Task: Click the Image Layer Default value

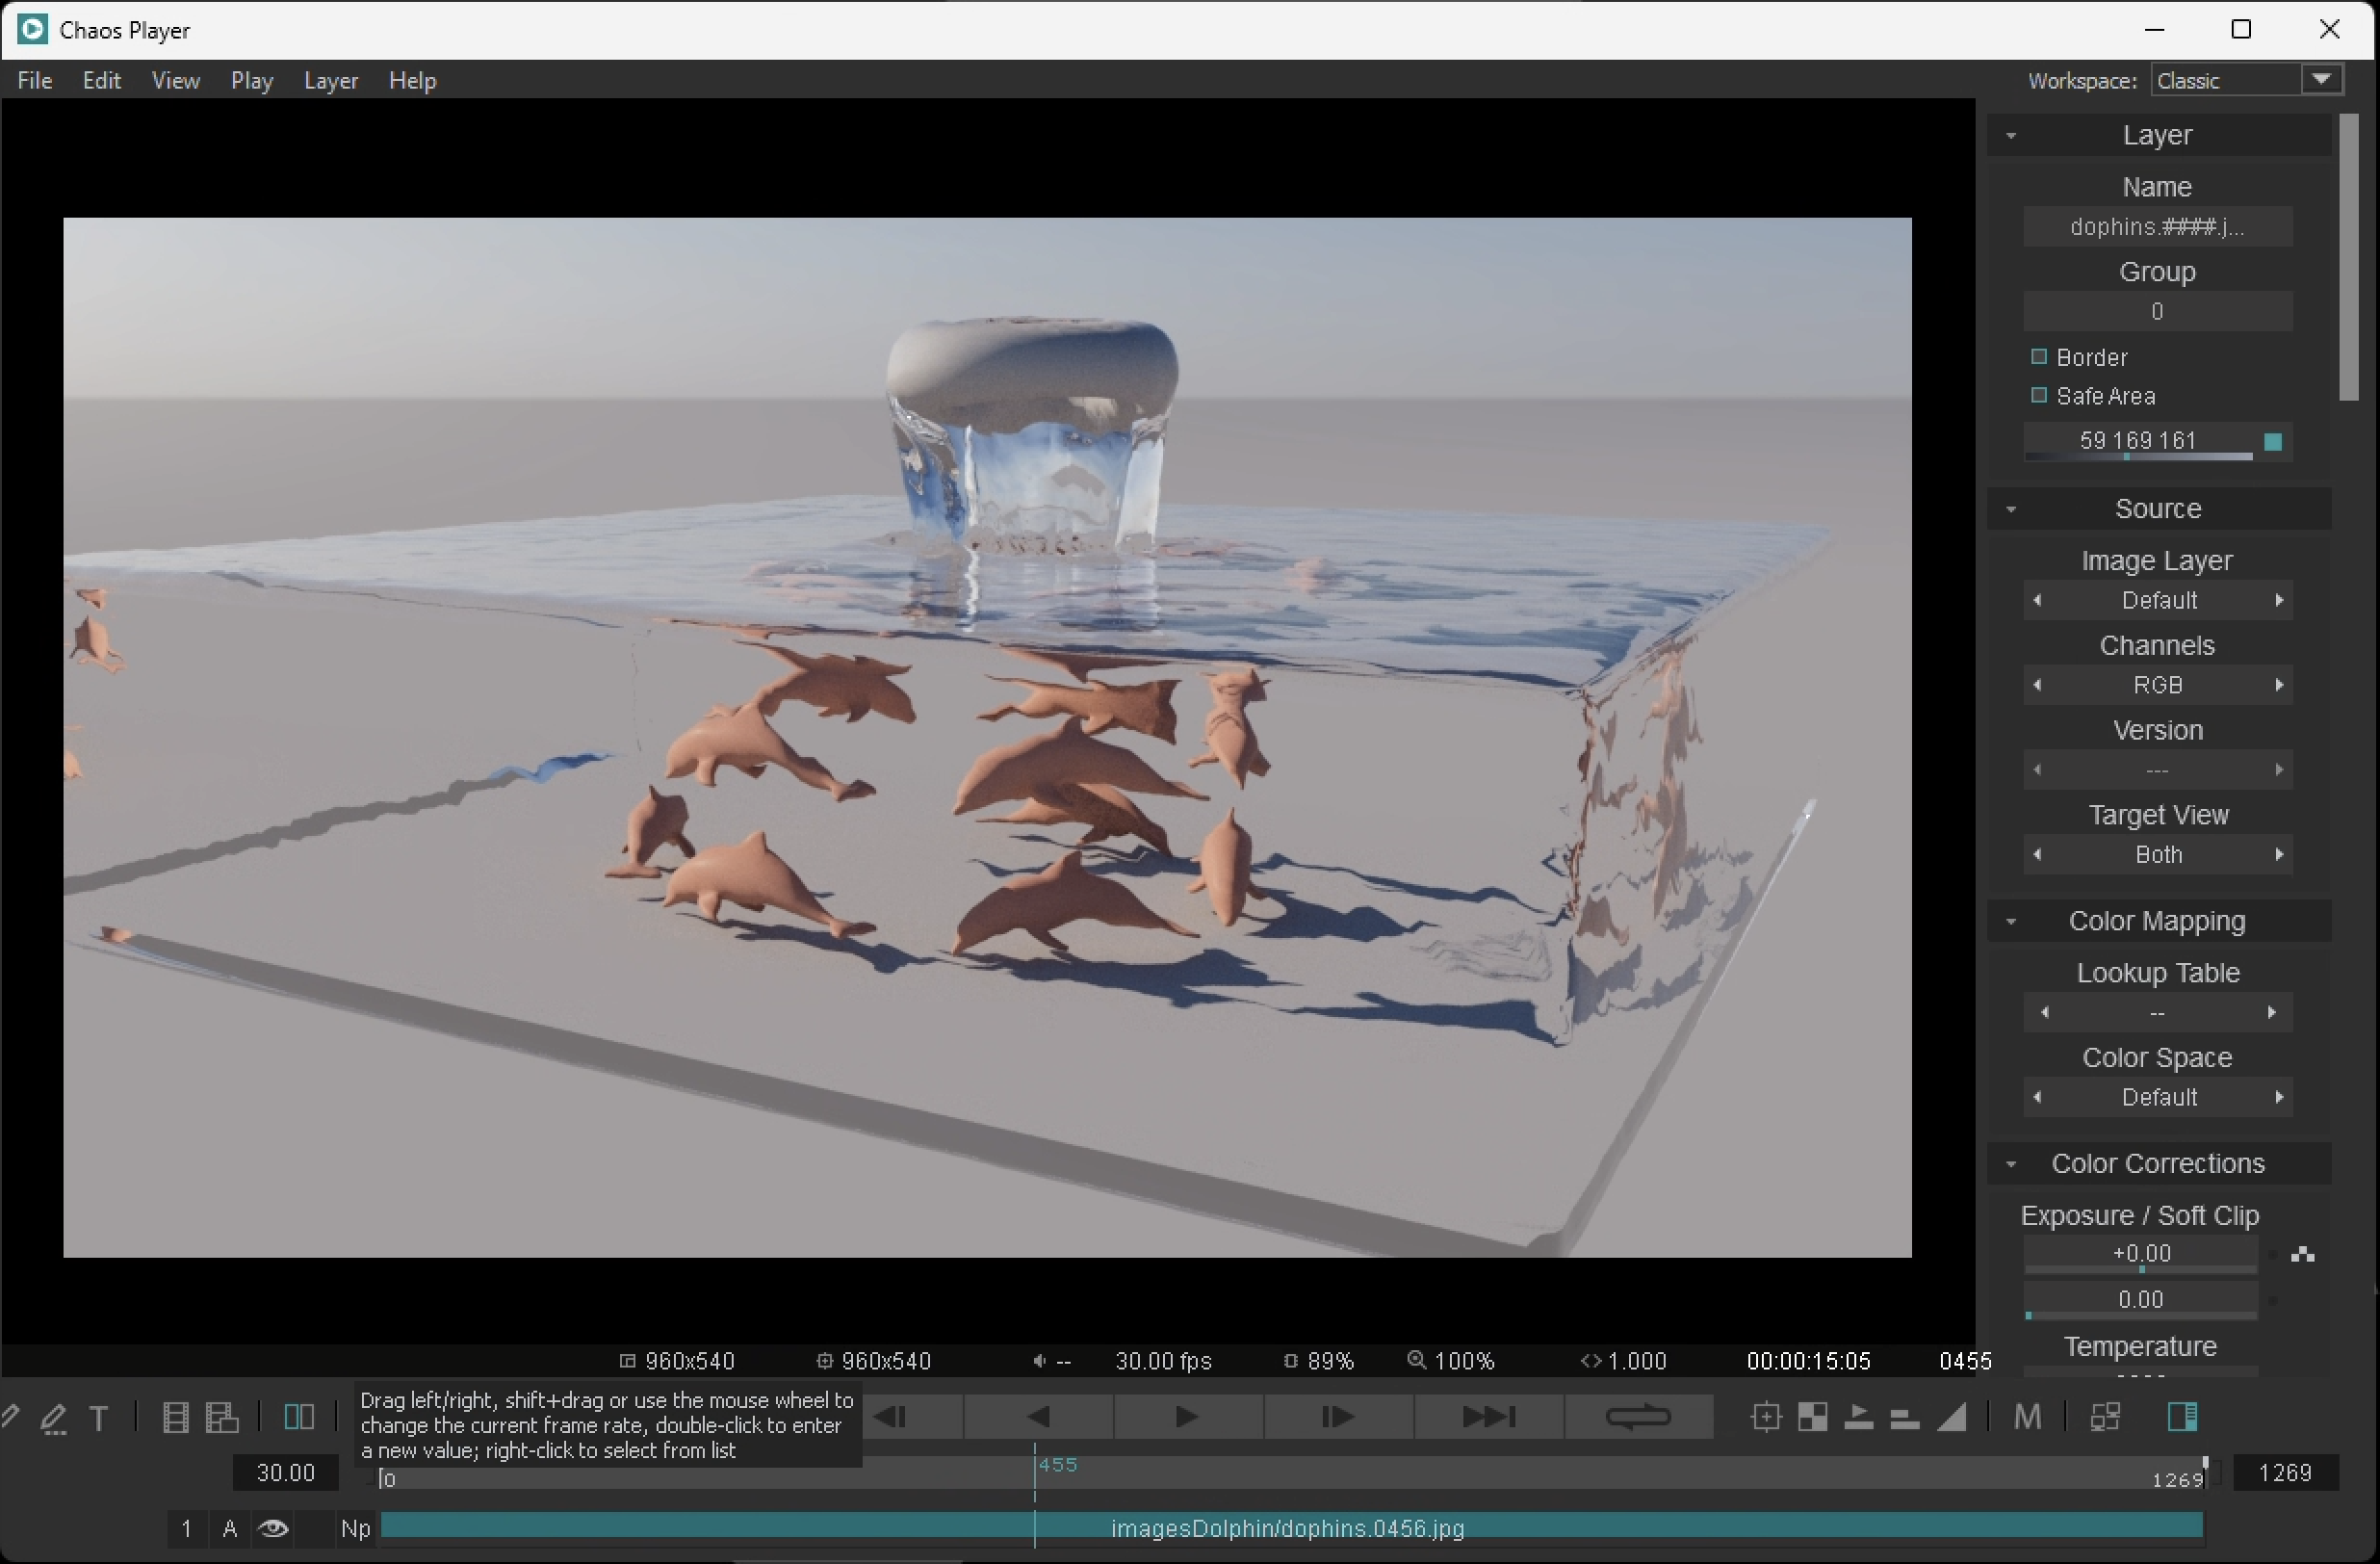Action: point(2158,600)
